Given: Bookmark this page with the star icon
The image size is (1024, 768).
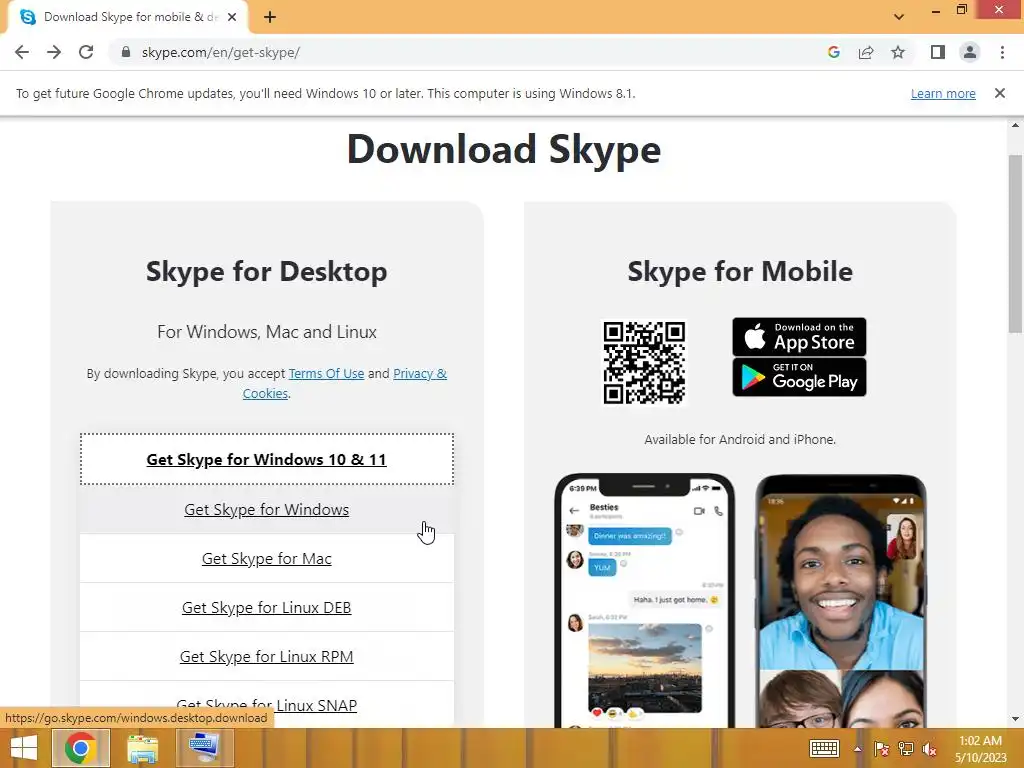Looking at the screenshot, I should point(898,52).
